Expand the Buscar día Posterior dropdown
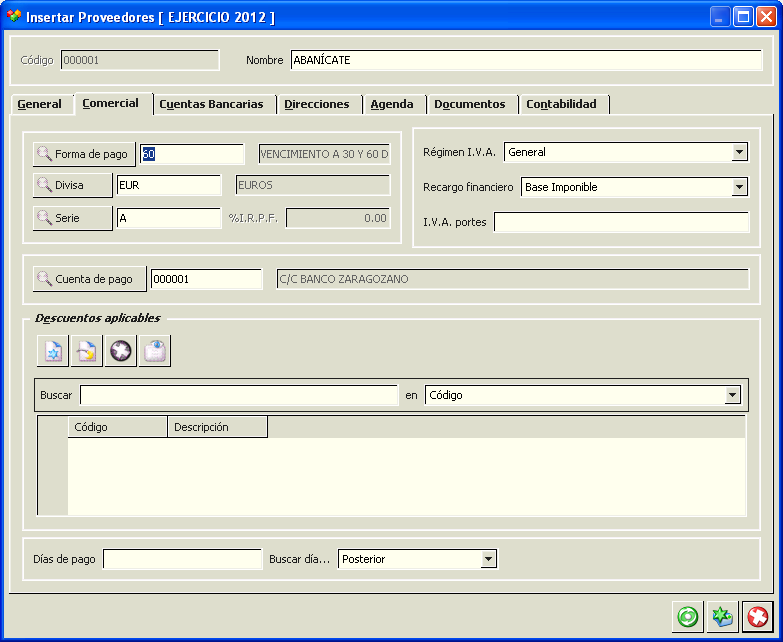The image size is (783, 642). tap(488, 559)
